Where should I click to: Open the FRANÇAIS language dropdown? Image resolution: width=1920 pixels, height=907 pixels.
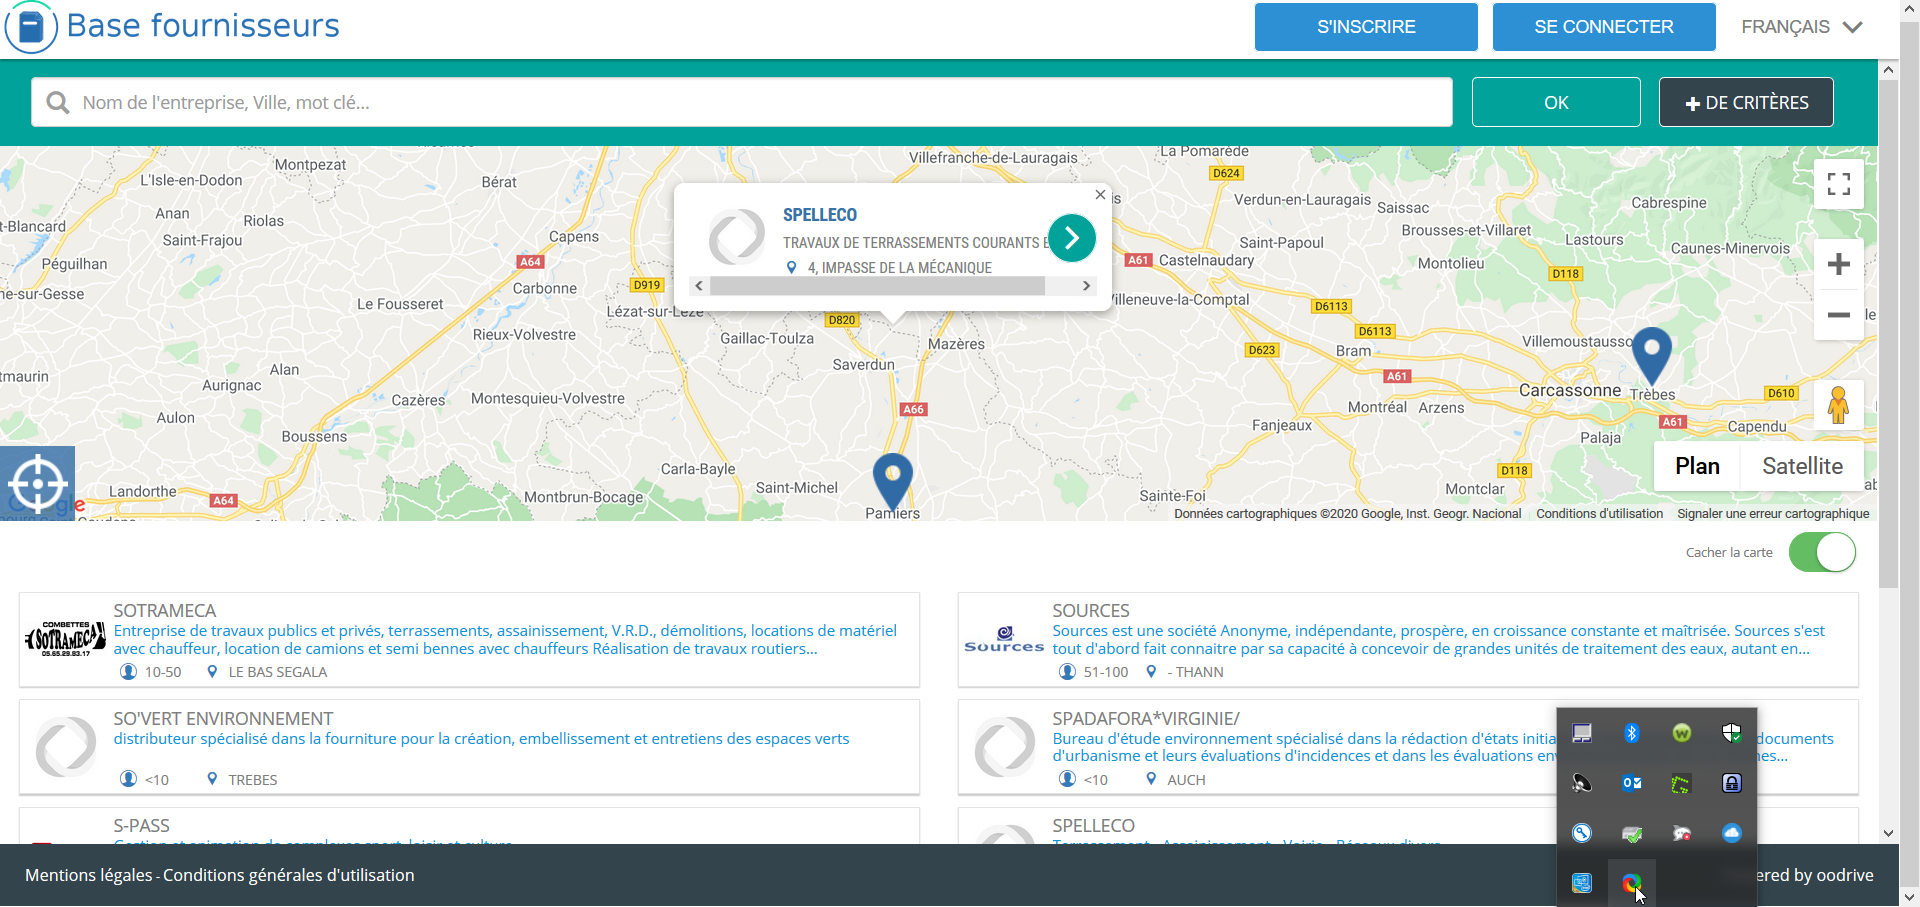coord(1802,27)
